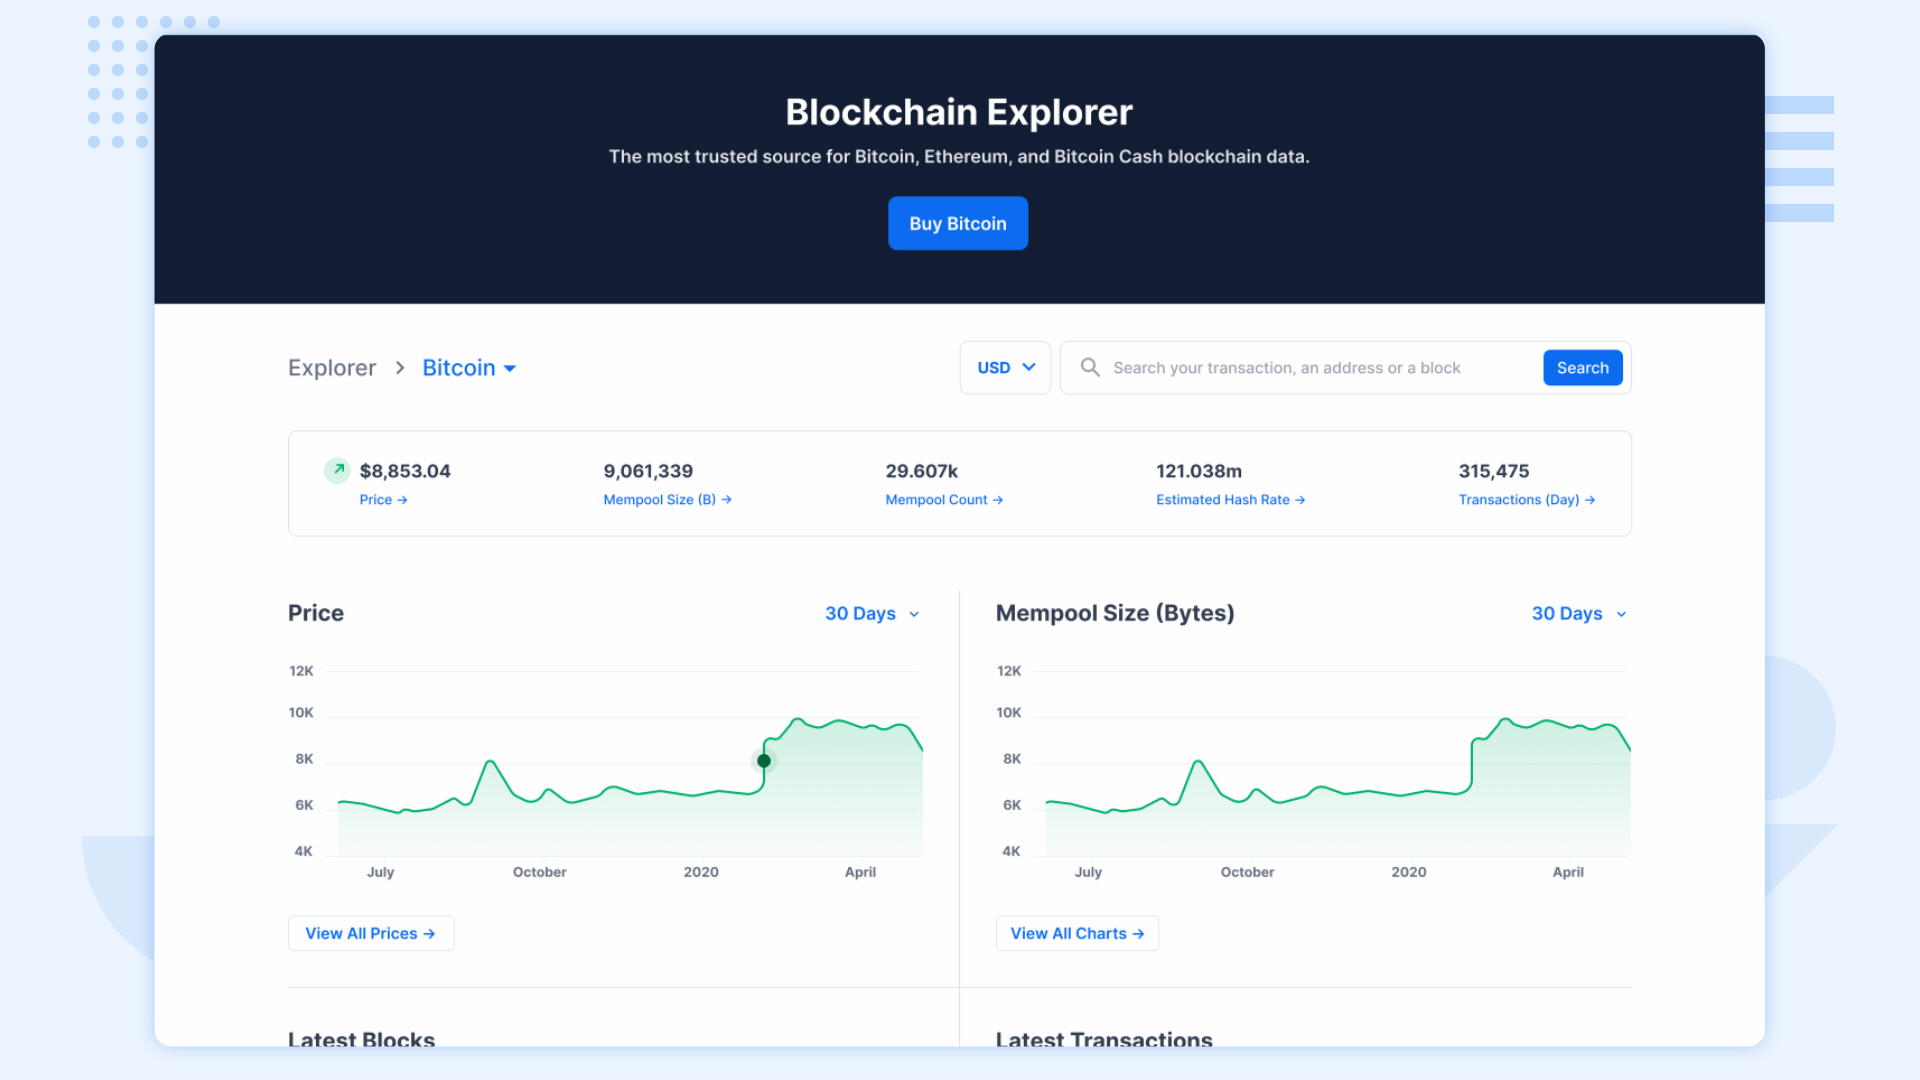
Task: Click the arrow beside Mempool Count
Action: (998, 500)
